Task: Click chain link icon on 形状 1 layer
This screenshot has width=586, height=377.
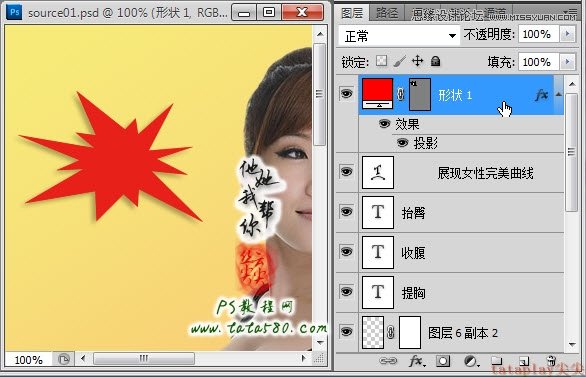Action: 401,95
